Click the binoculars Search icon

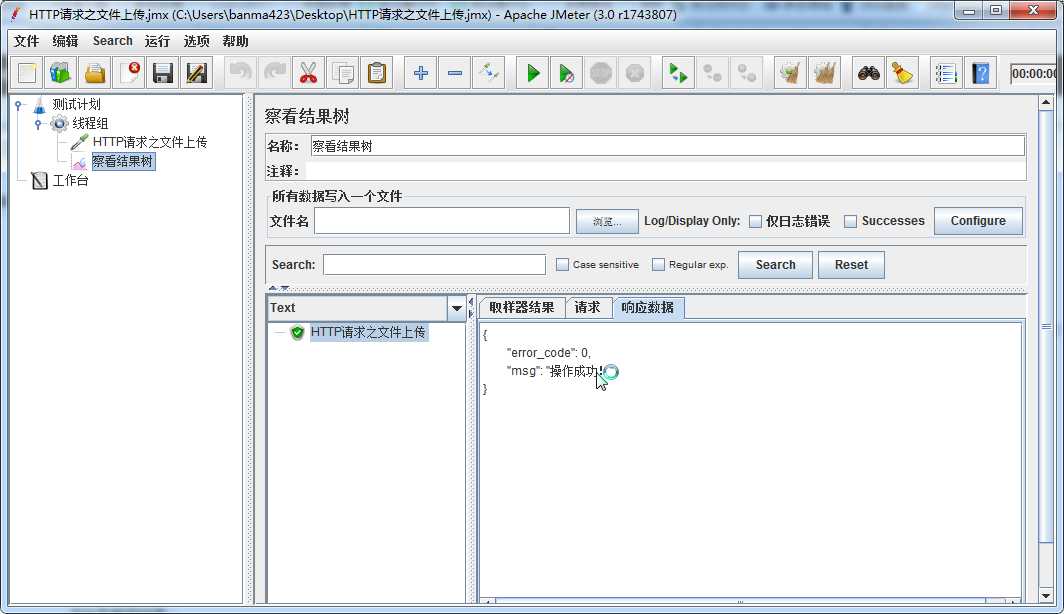click(x=869, y=73)
